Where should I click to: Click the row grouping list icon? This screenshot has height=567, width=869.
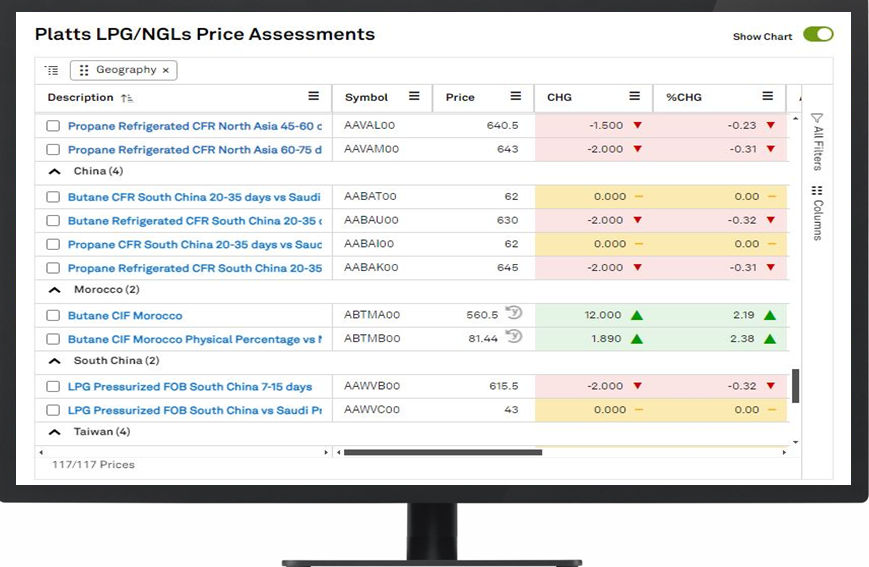coord(52,70)
